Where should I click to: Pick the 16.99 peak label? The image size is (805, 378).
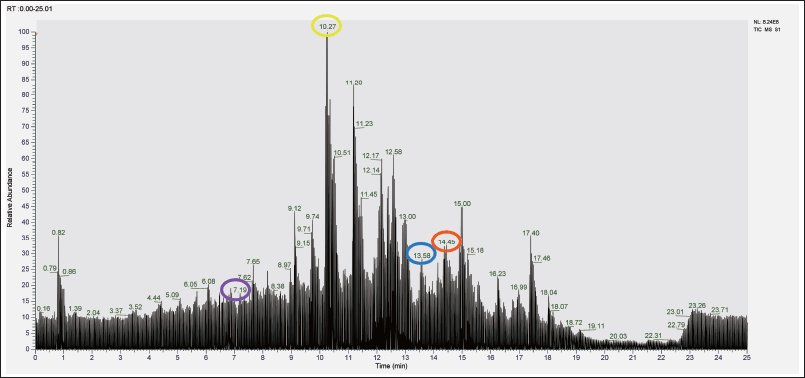(x=519, y=287)
